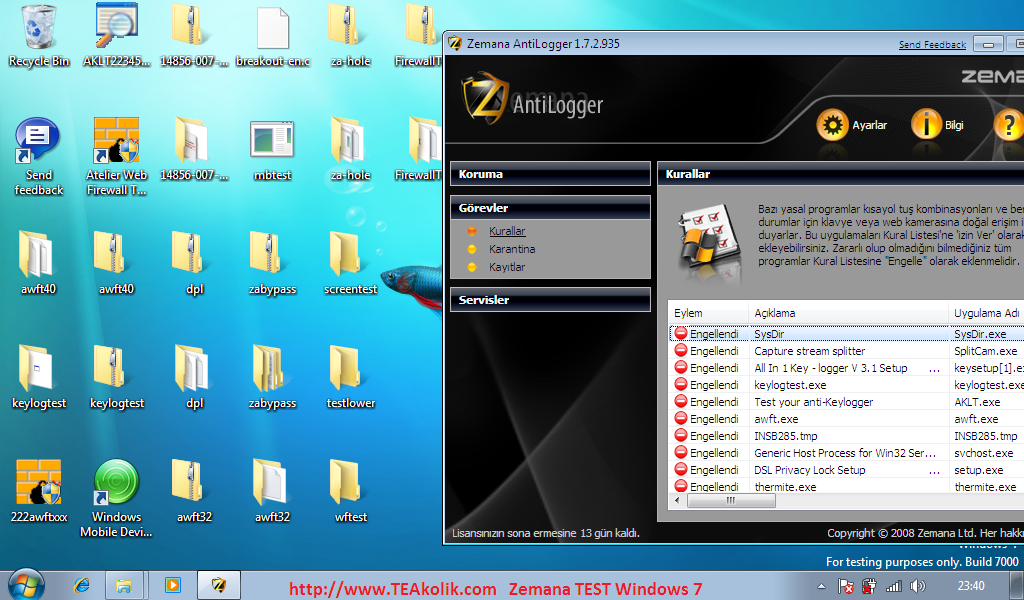Click the 'setup.exe' application name cell
Viewport: 1024px width, 600px height.
pos(978,470)
